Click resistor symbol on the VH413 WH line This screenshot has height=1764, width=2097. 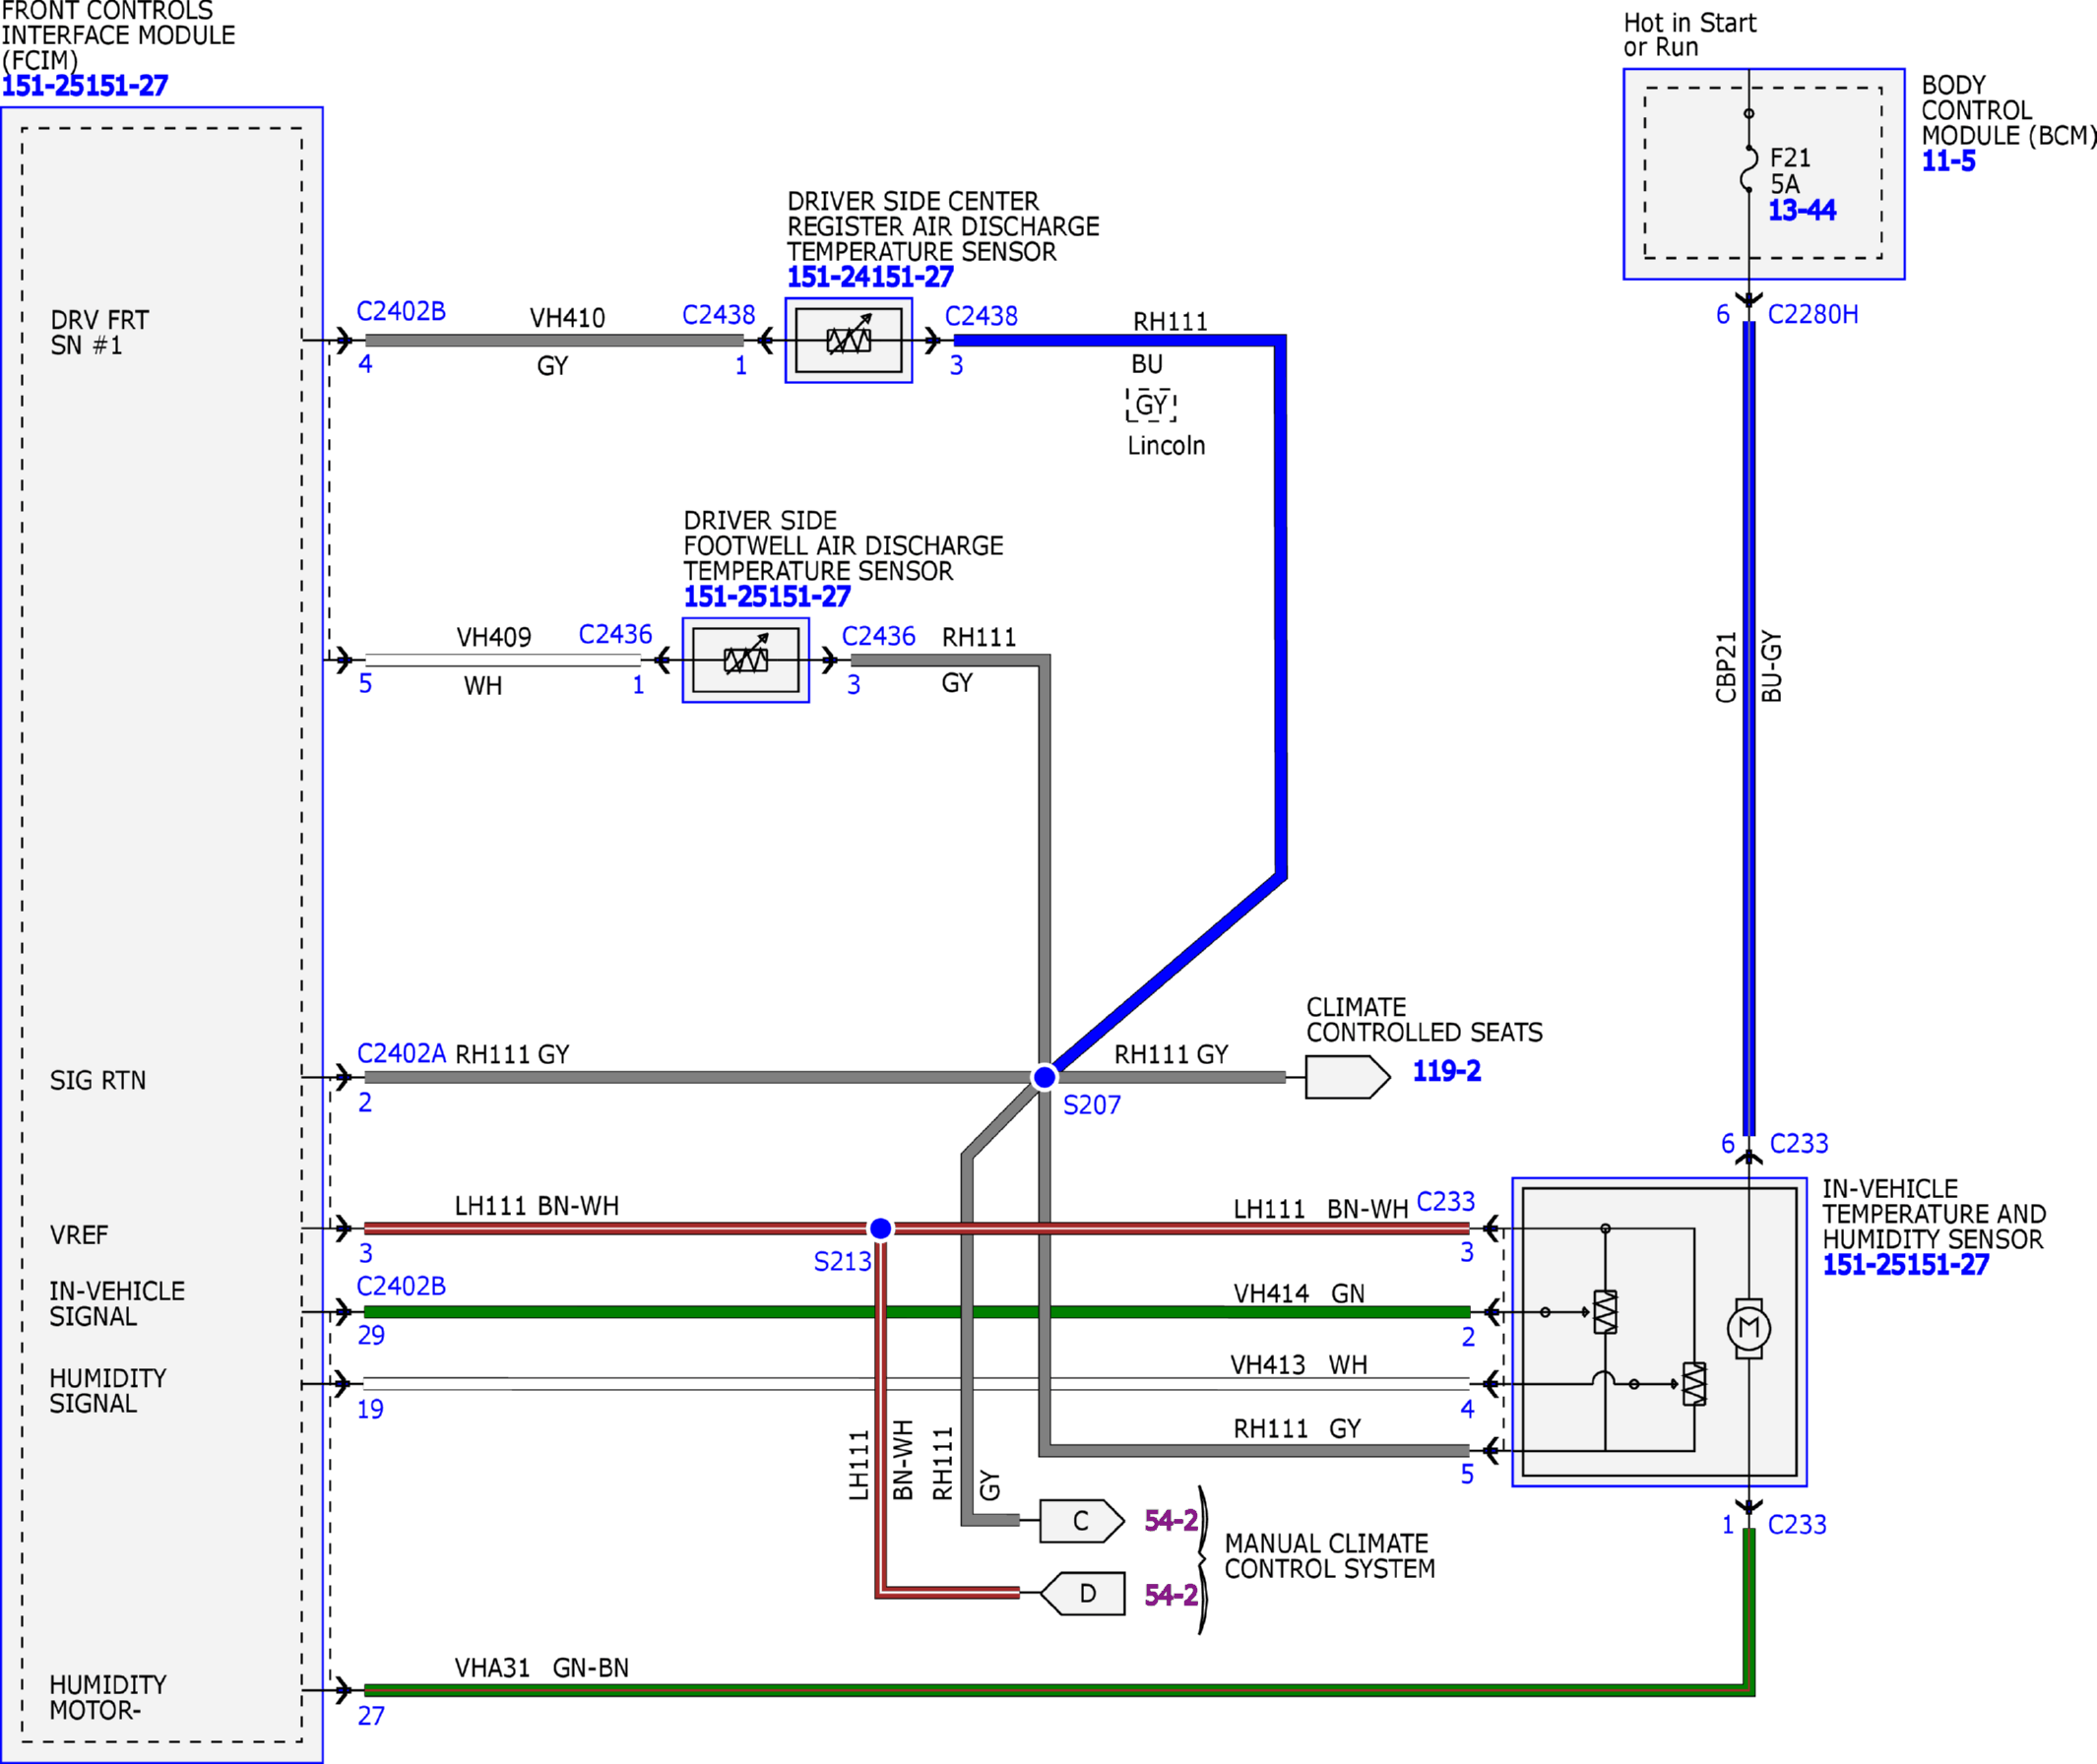[1694, 1384]
